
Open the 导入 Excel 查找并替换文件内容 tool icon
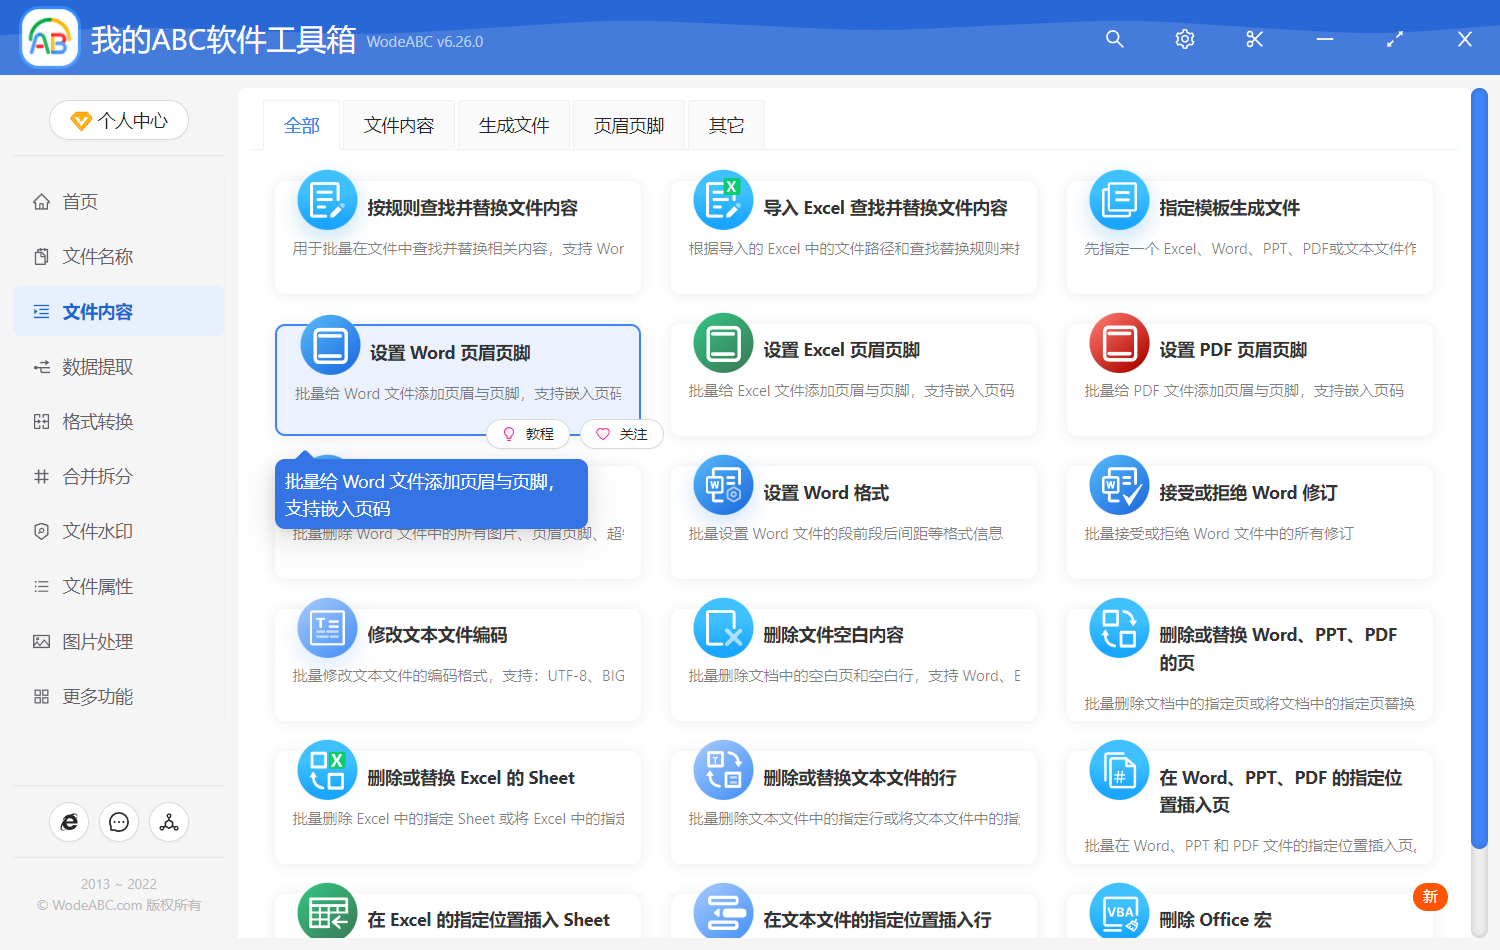coord(723,200)
